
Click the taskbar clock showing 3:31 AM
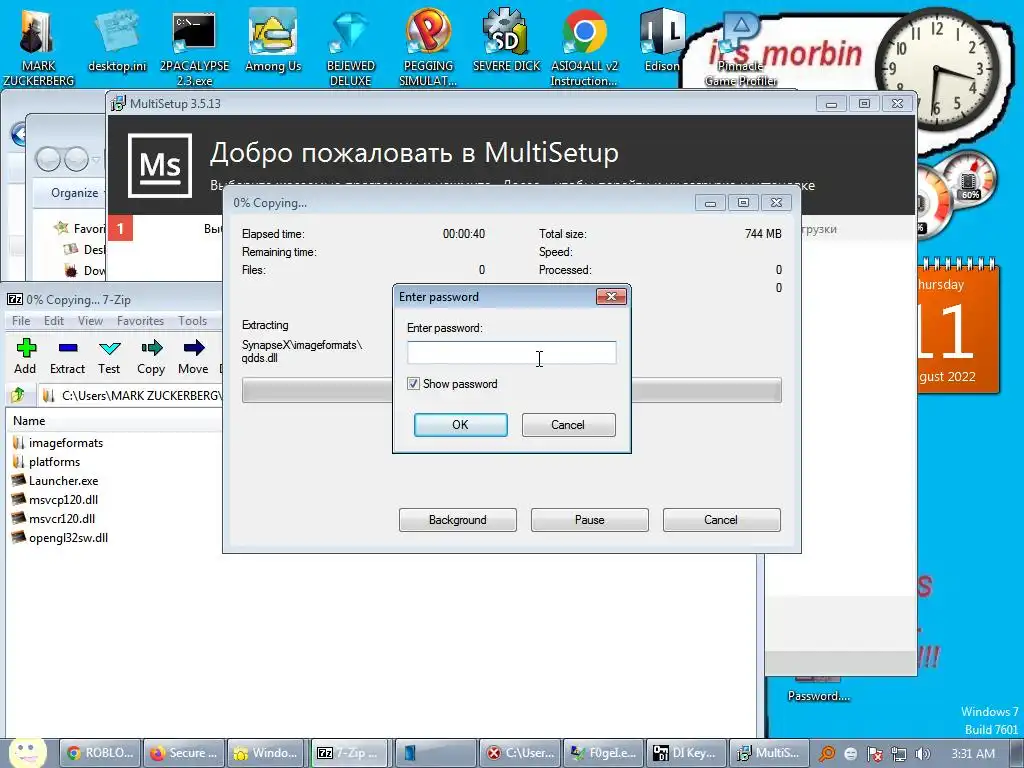(x=973, y=754)
